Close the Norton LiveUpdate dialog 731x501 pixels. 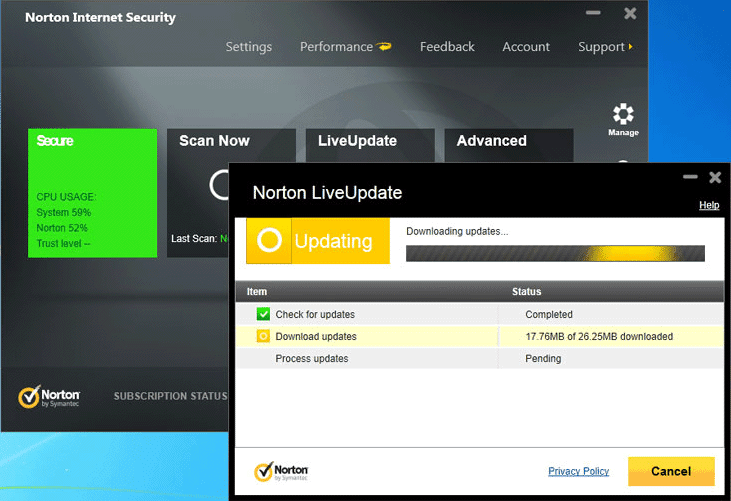715,177
